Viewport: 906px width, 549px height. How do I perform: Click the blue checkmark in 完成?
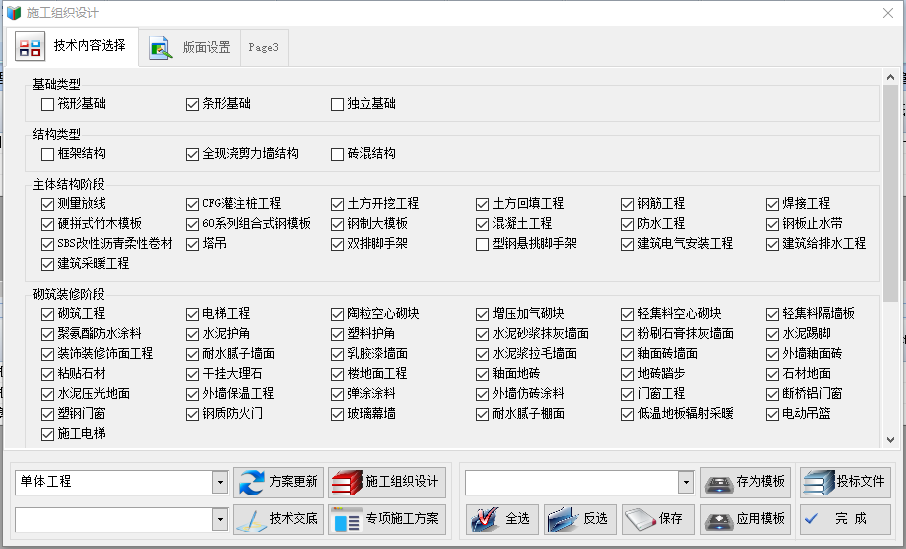pos(811,518)
